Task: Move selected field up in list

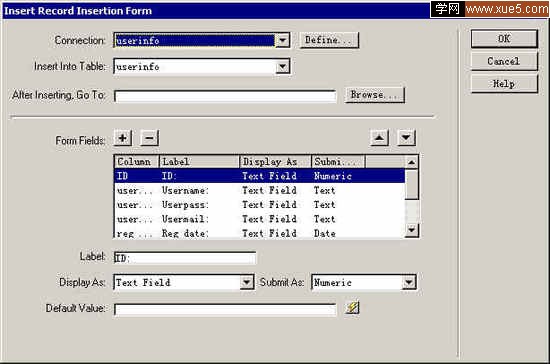Action: [x=379, y=138]
